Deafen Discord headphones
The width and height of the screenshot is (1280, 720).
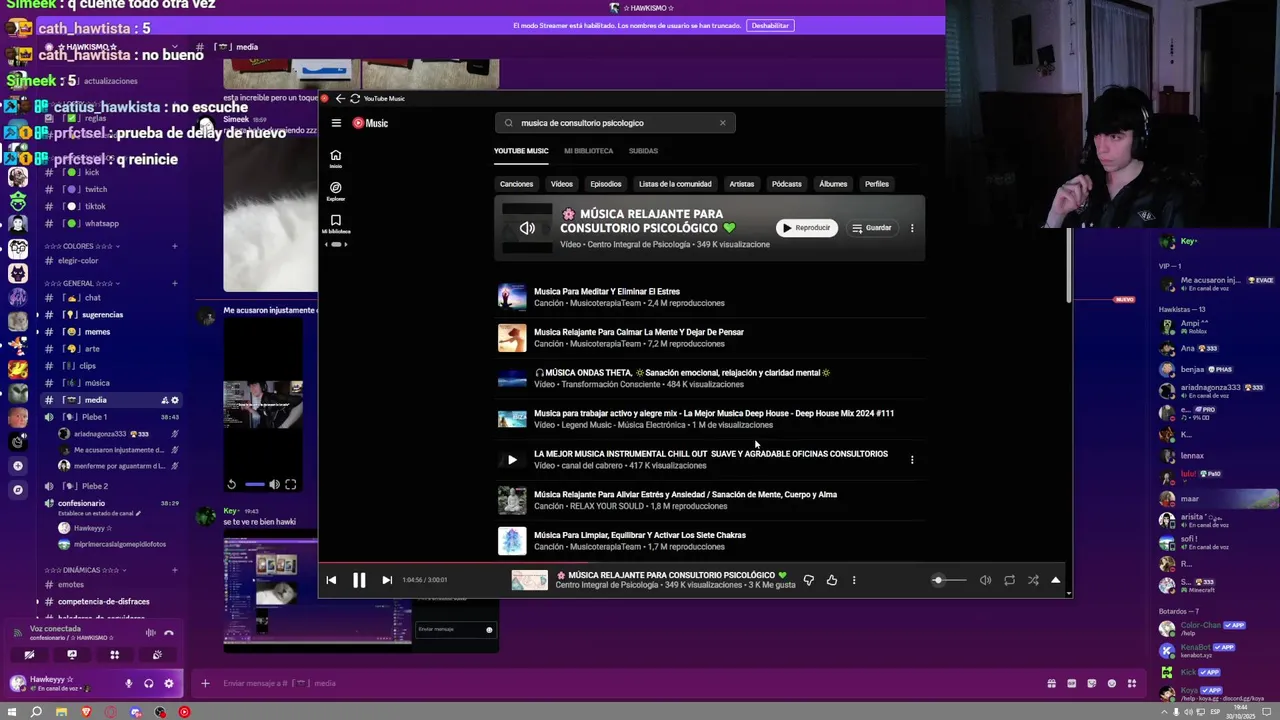click(x=148, y=684)
